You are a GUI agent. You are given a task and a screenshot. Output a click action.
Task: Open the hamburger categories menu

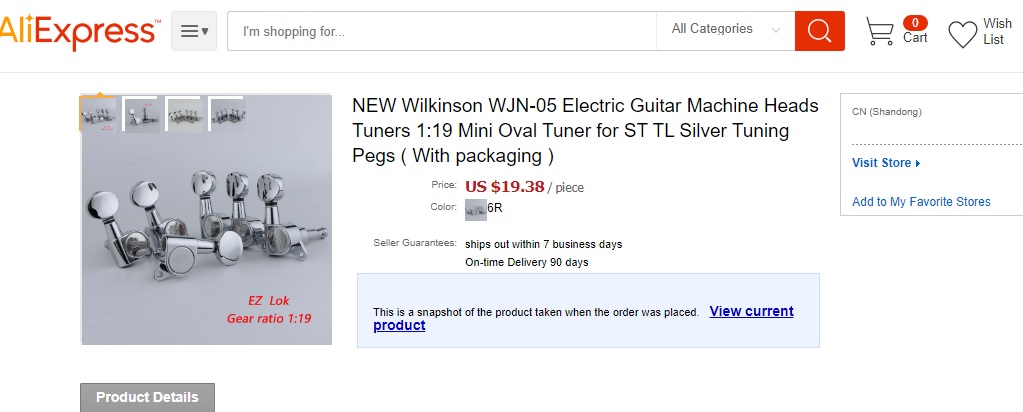(x=194, y=31)
